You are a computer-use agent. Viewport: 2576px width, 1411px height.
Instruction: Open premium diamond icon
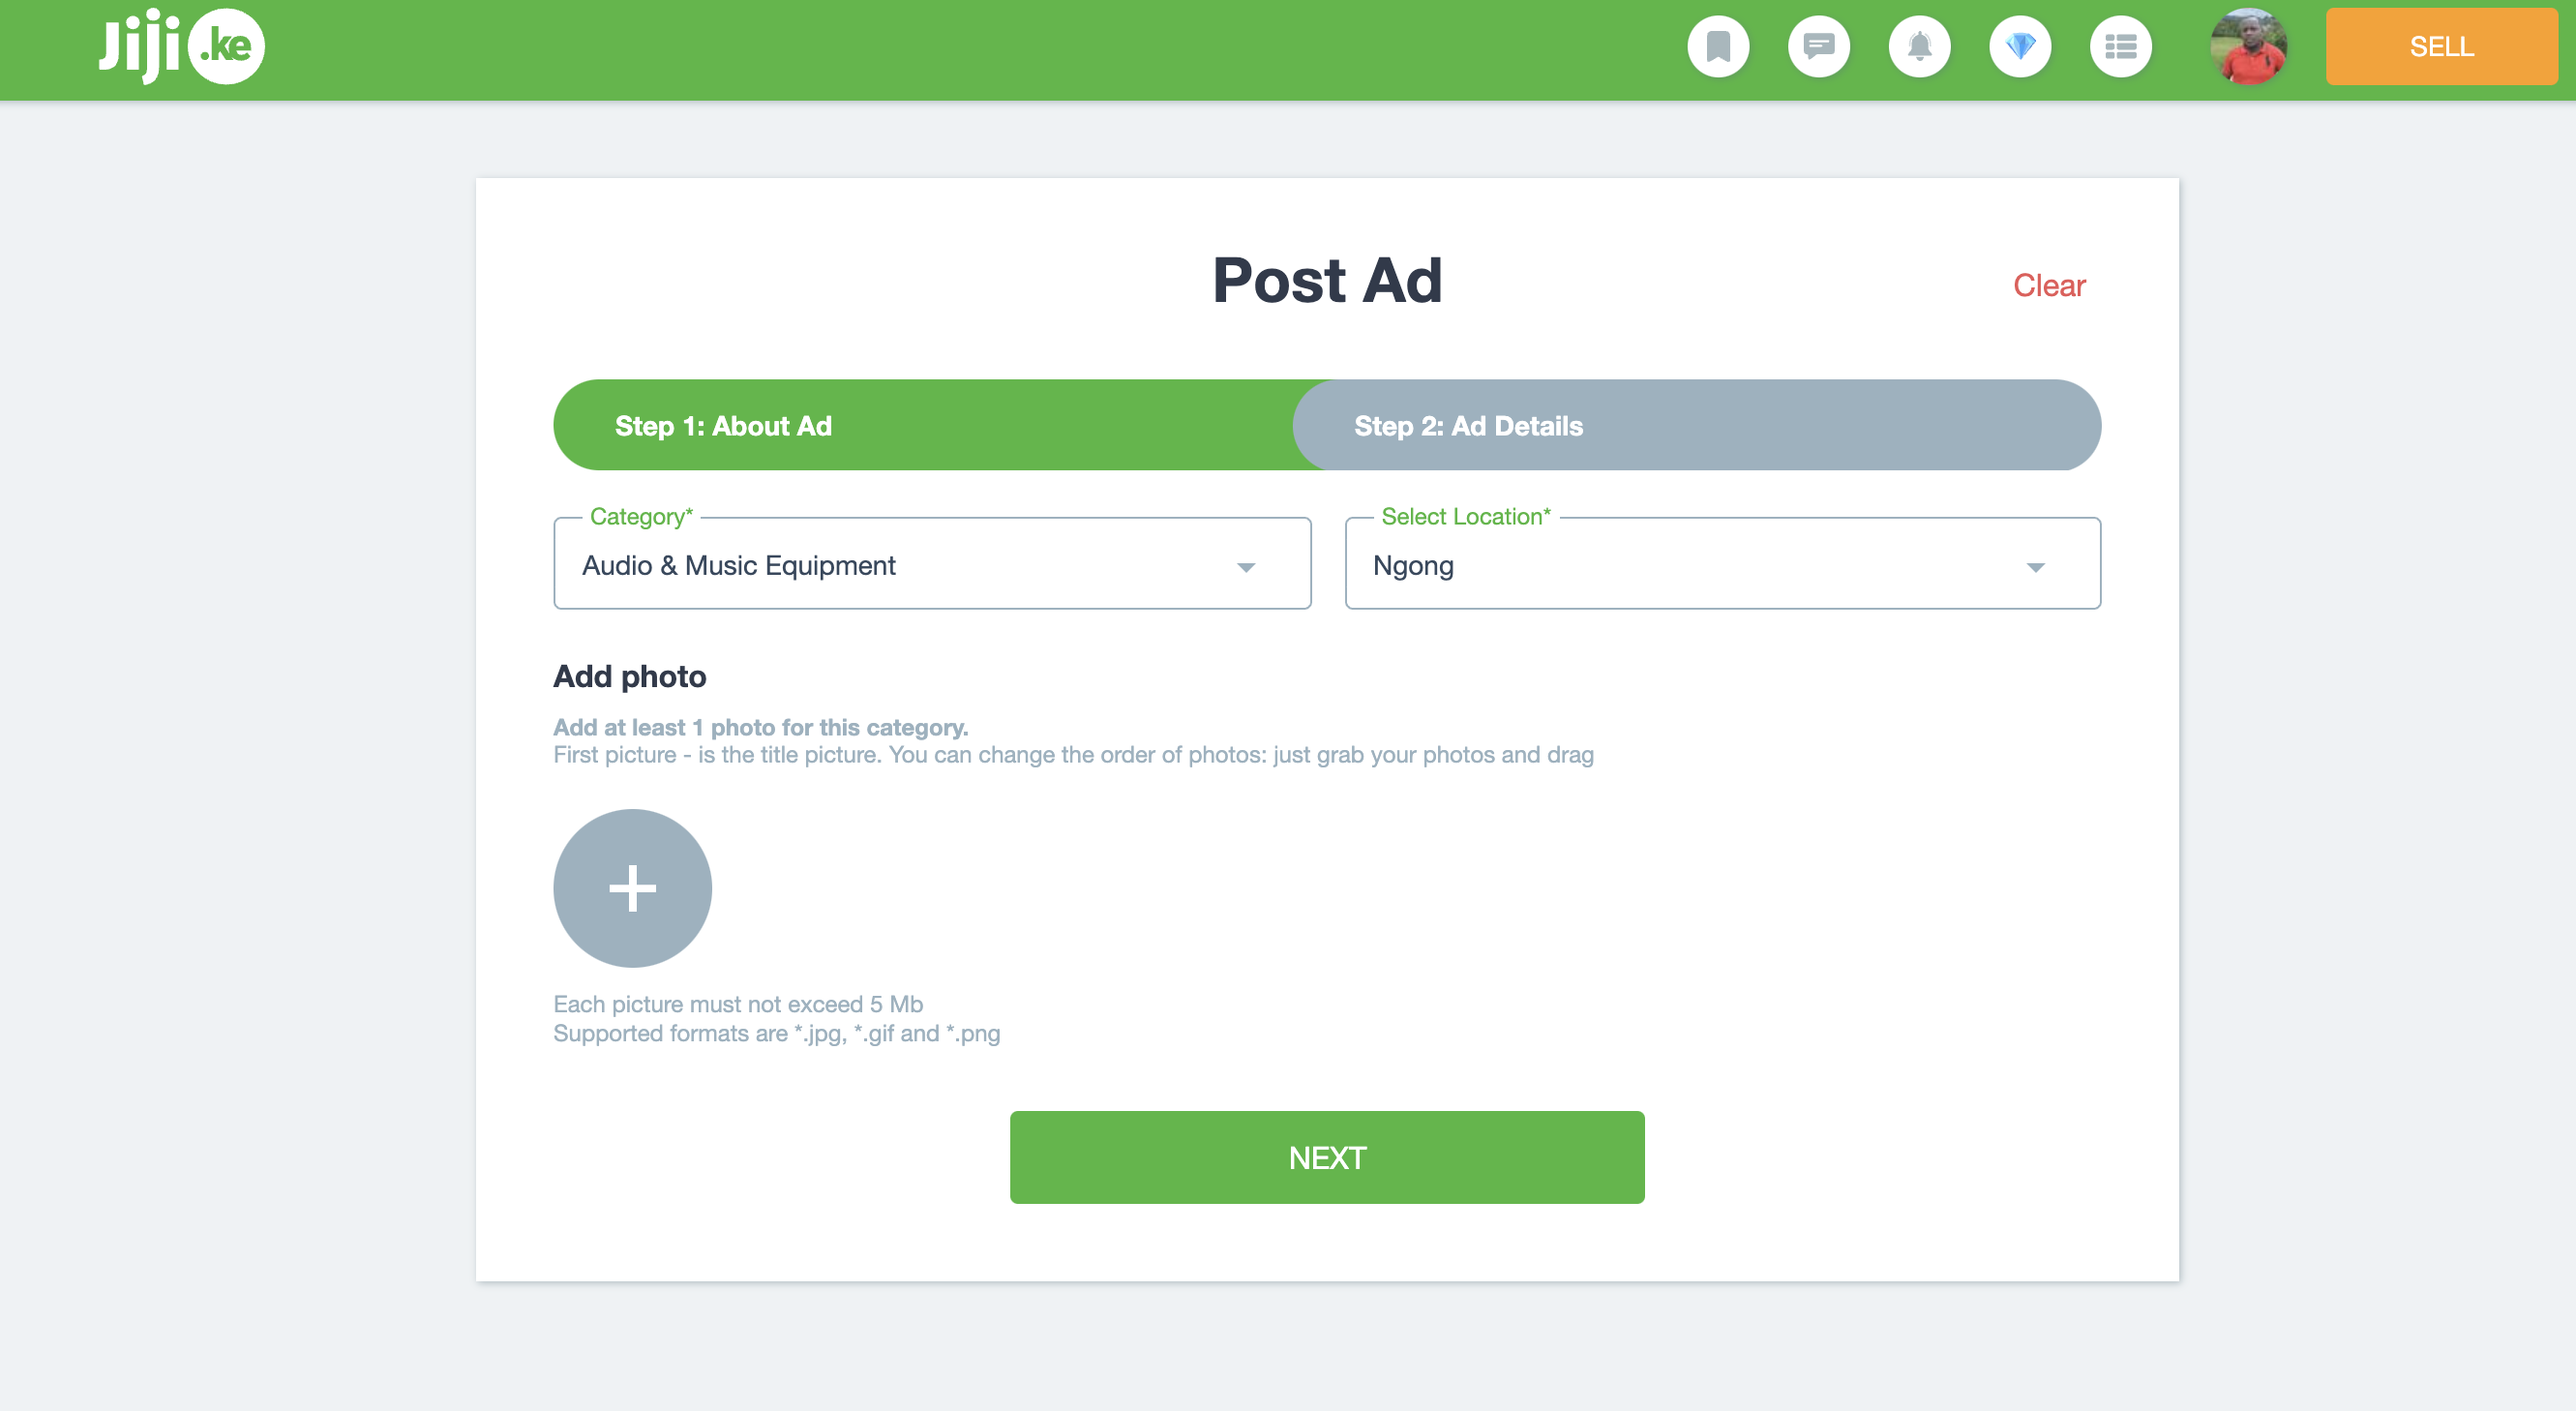[x=2020, y=46]
